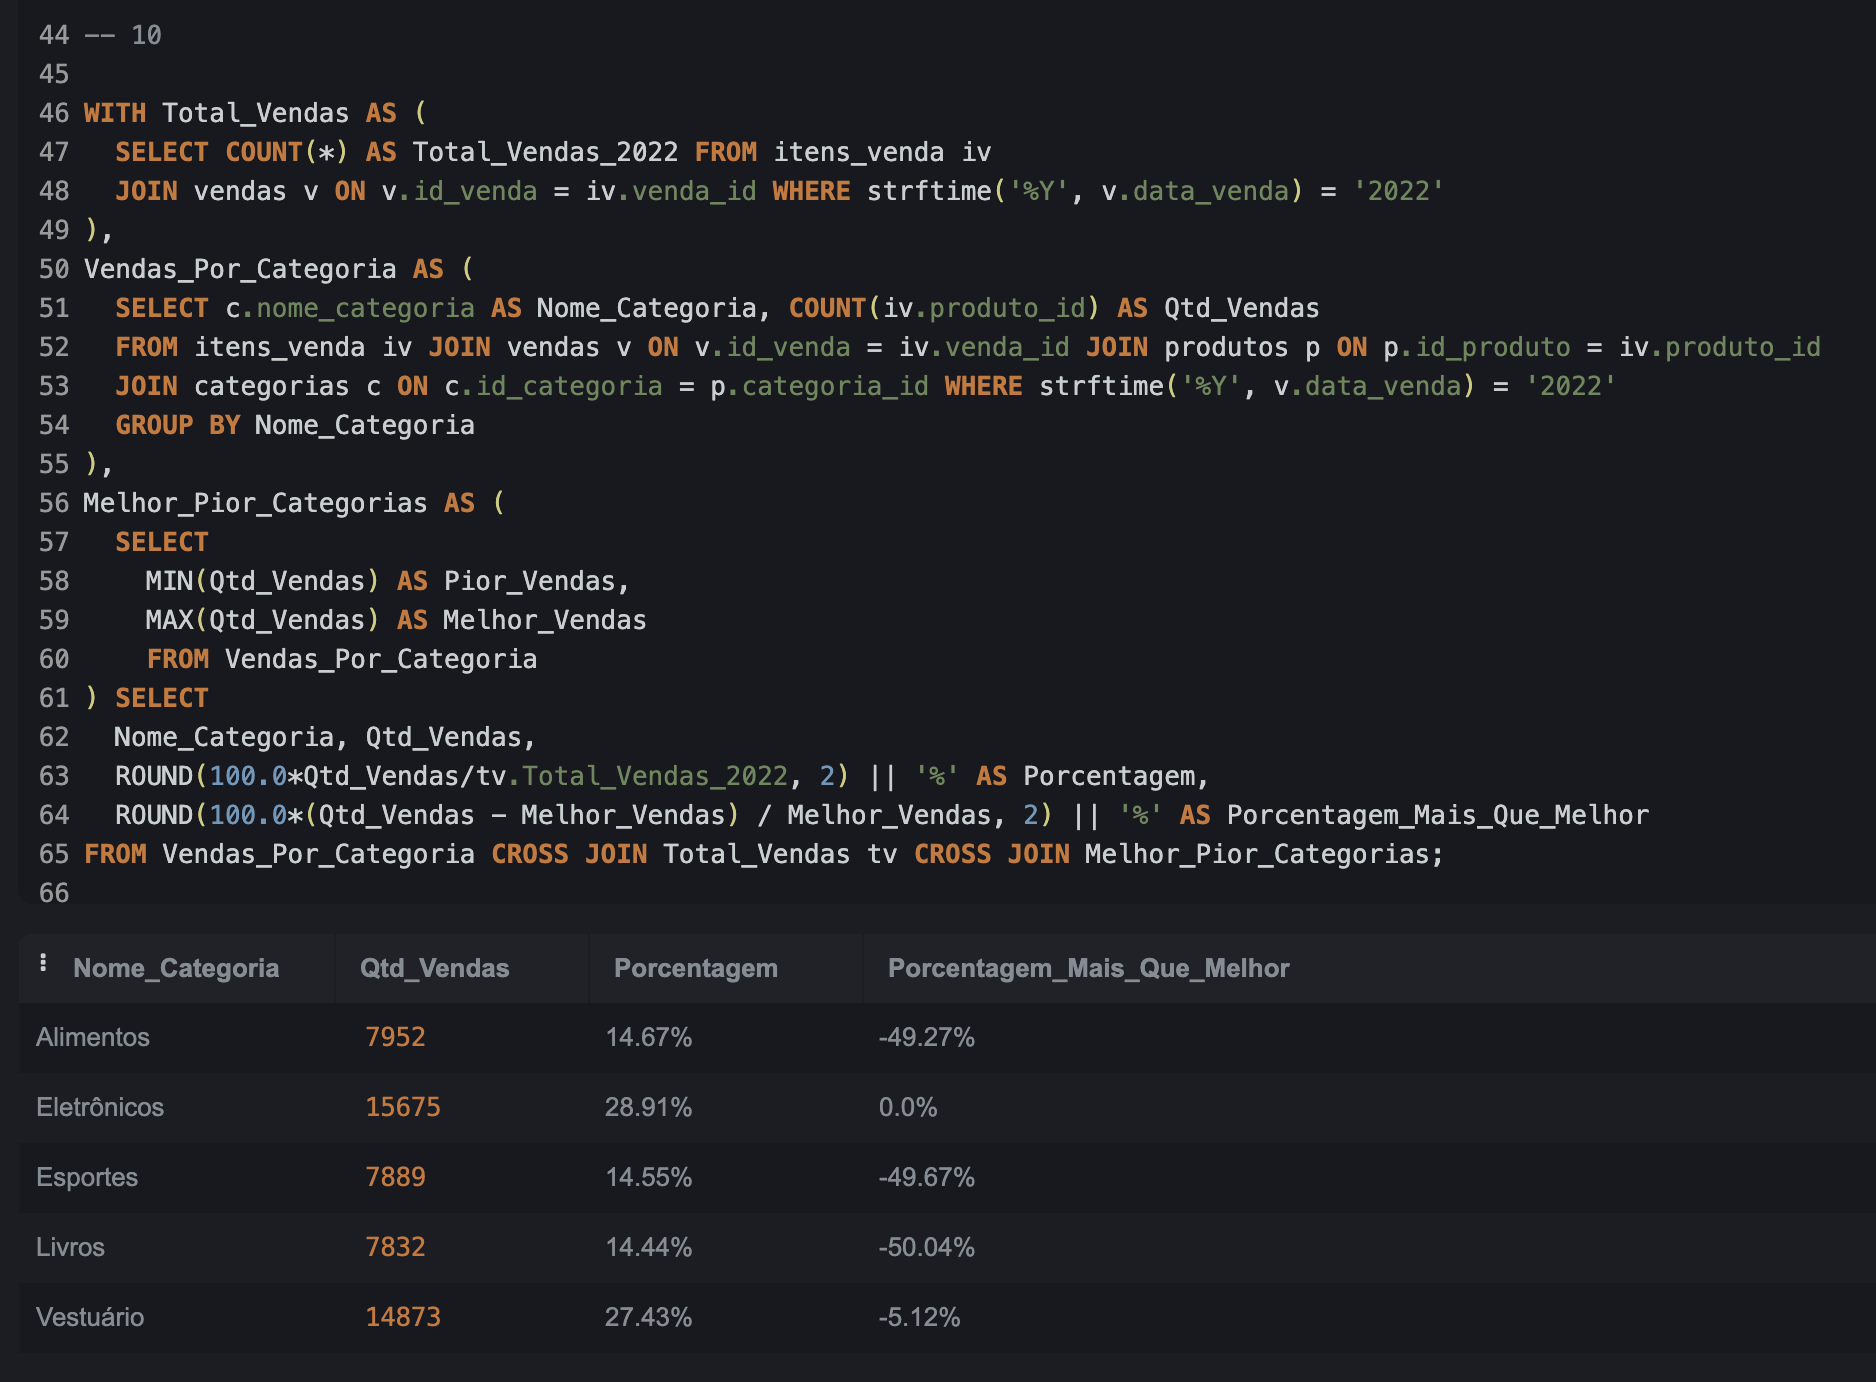Viewport: 1876px width, 1382px height.
Task: Click line number 50 in gutter
Action: point(54,269)
